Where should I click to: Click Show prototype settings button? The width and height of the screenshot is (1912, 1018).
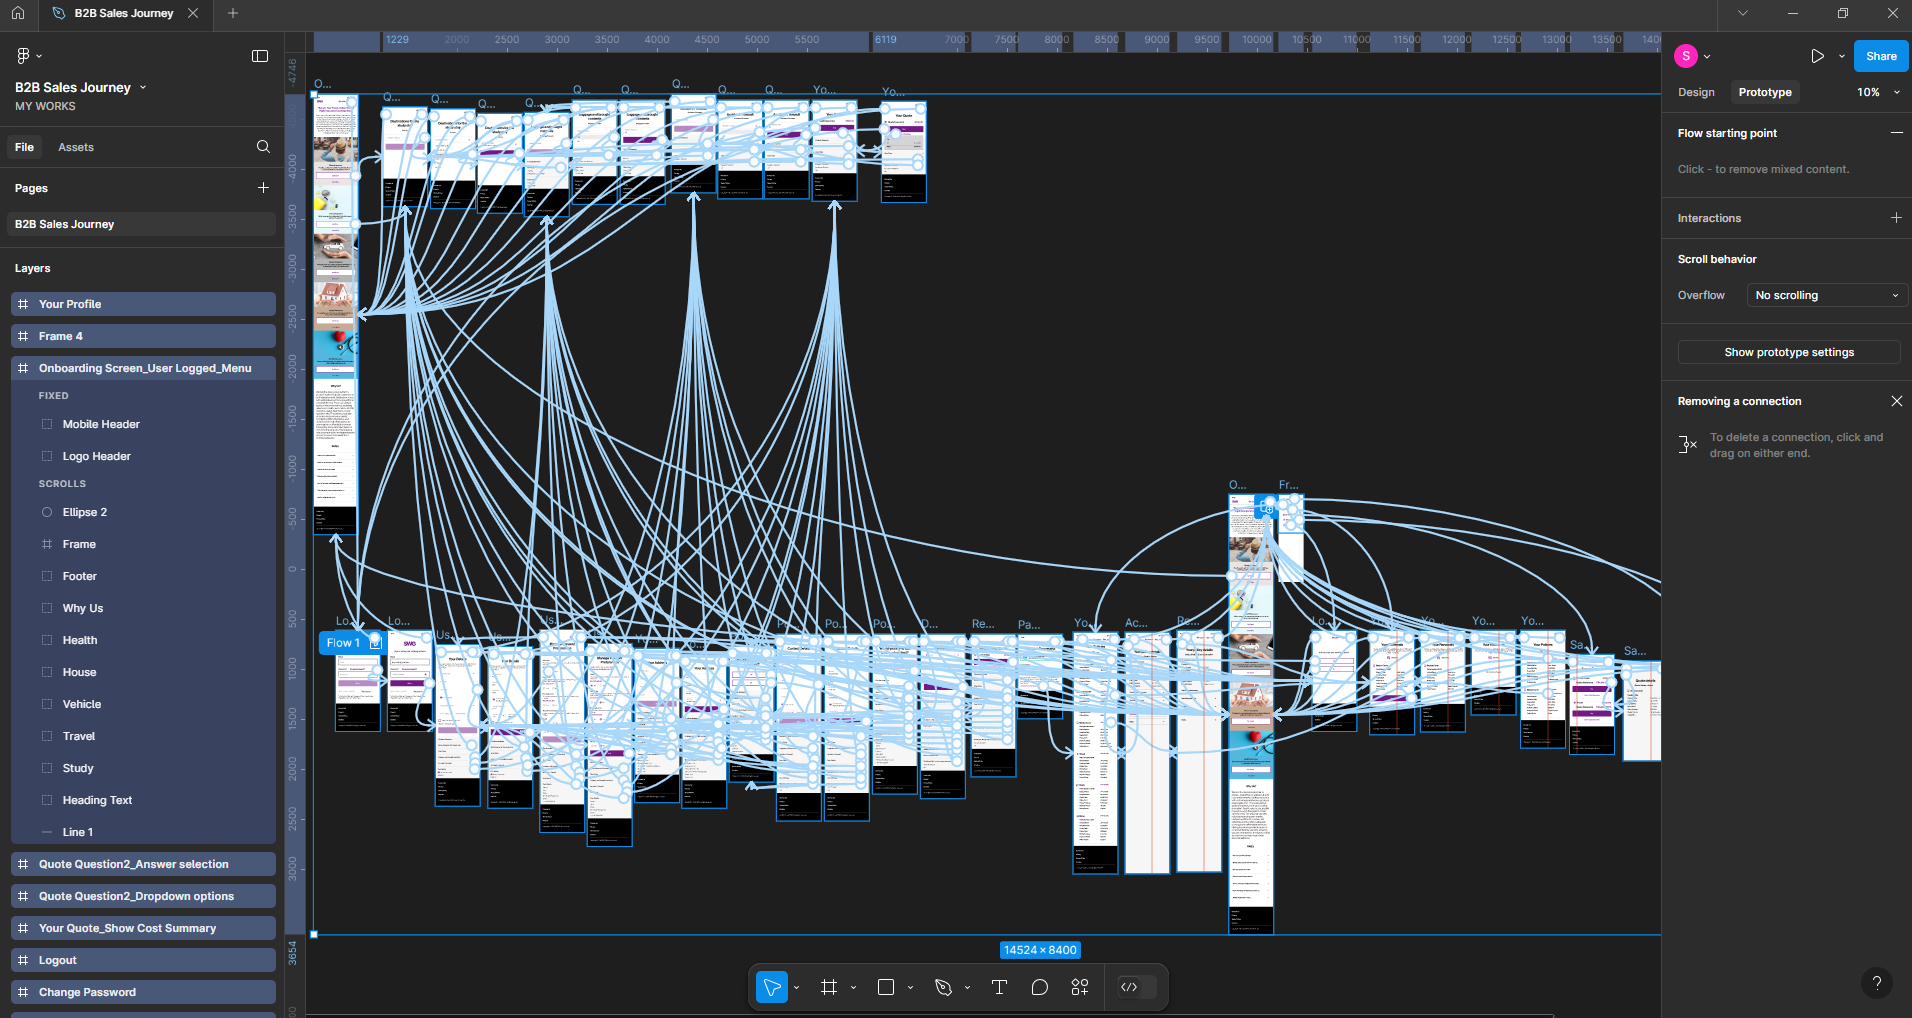1788,352
